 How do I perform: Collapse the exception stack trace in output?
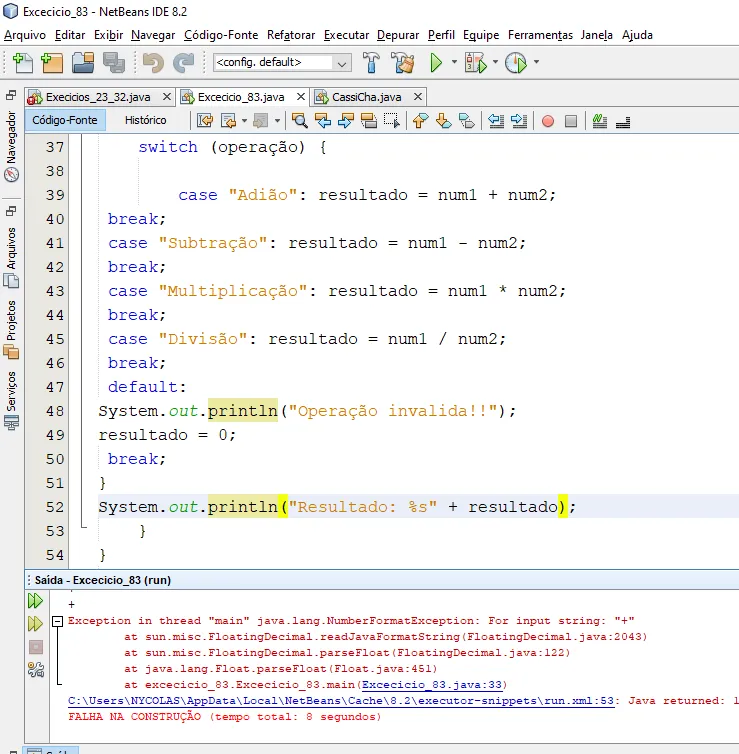pyautogui.click(x=58, y=621)
